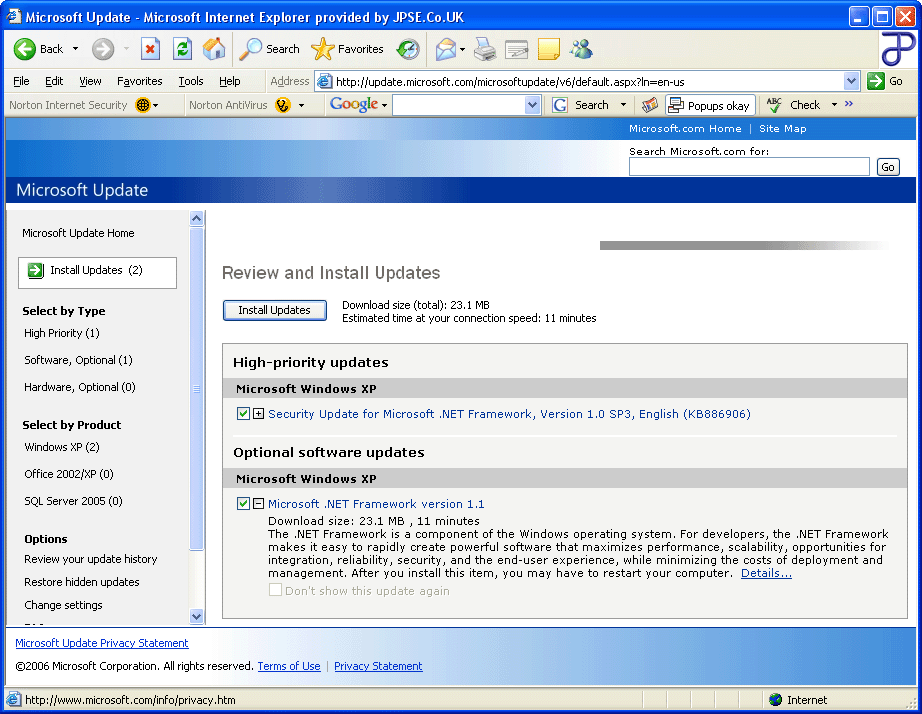Open the Back button history dropdown arrow
The height and width of the screenshot is (714, 922).
[x=75, y=49]
